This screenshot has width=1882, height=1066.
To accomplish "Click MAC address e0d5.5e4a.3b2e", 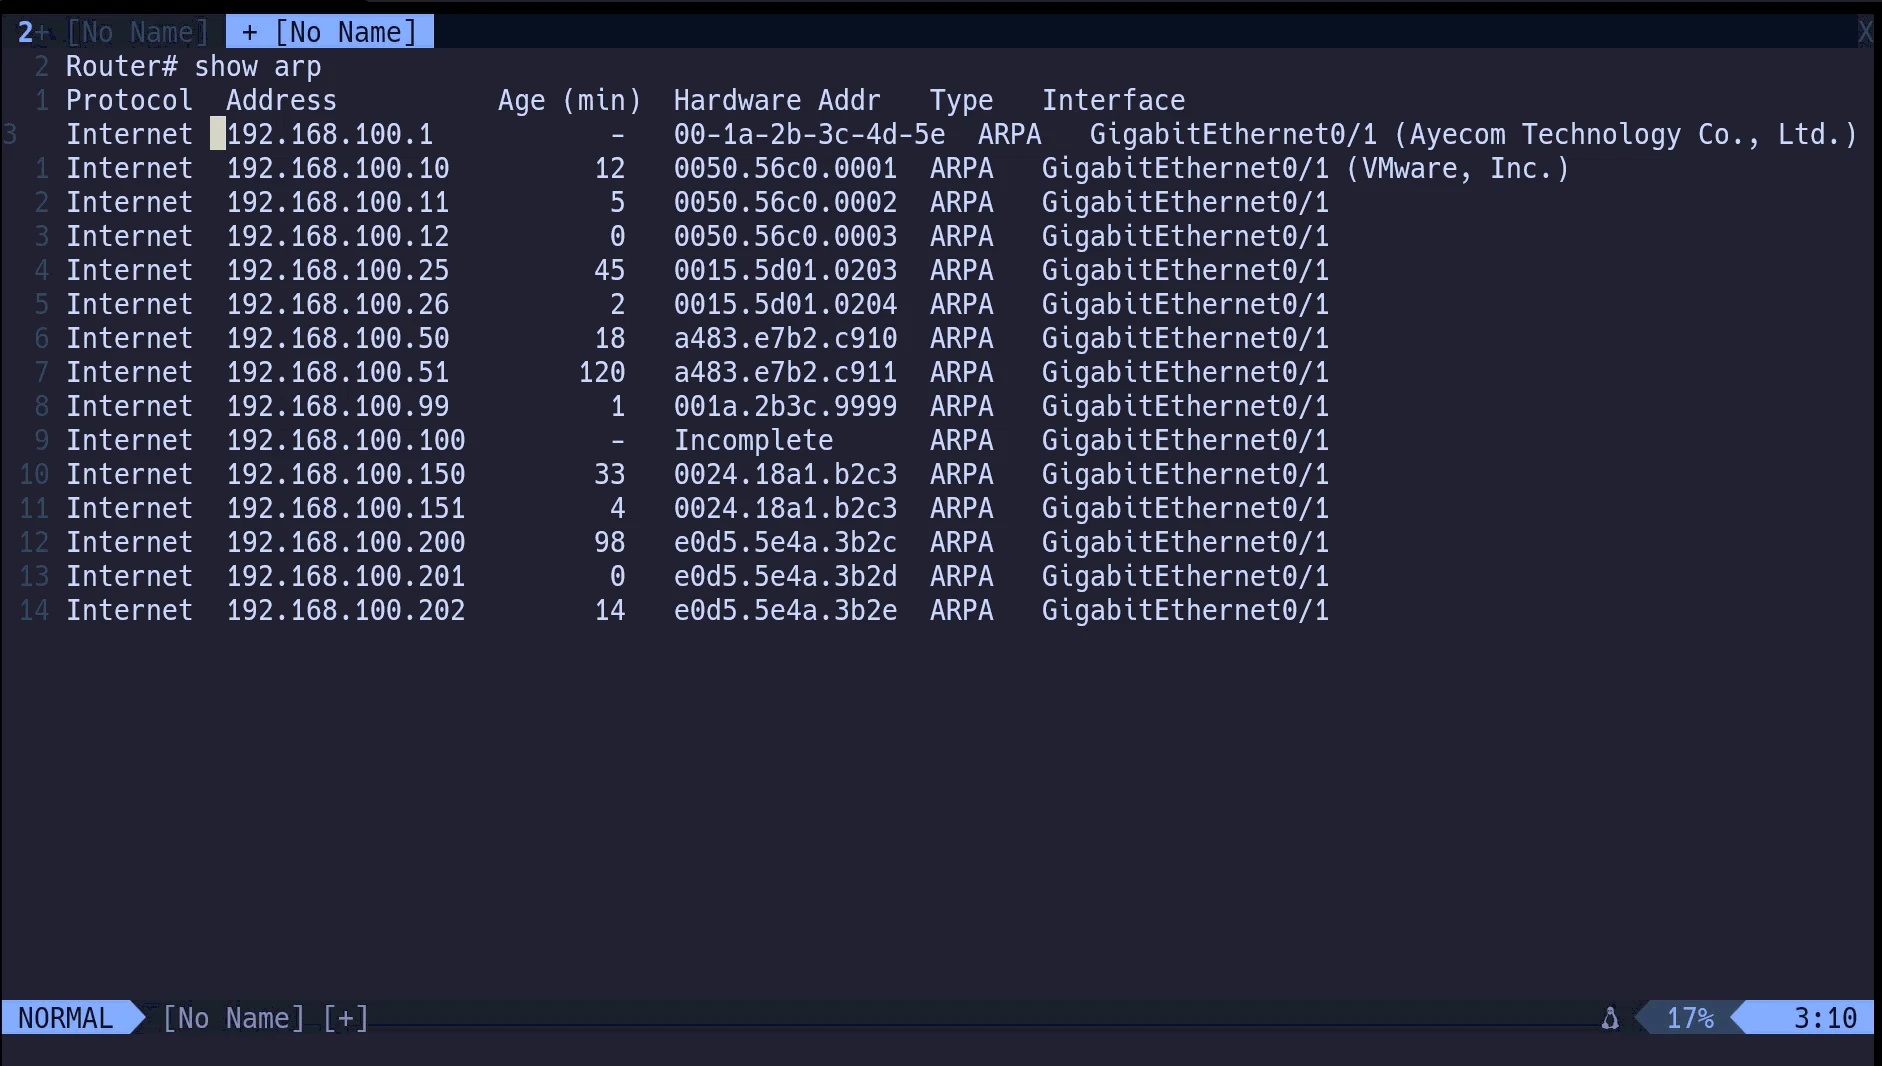I will point(786,611).
